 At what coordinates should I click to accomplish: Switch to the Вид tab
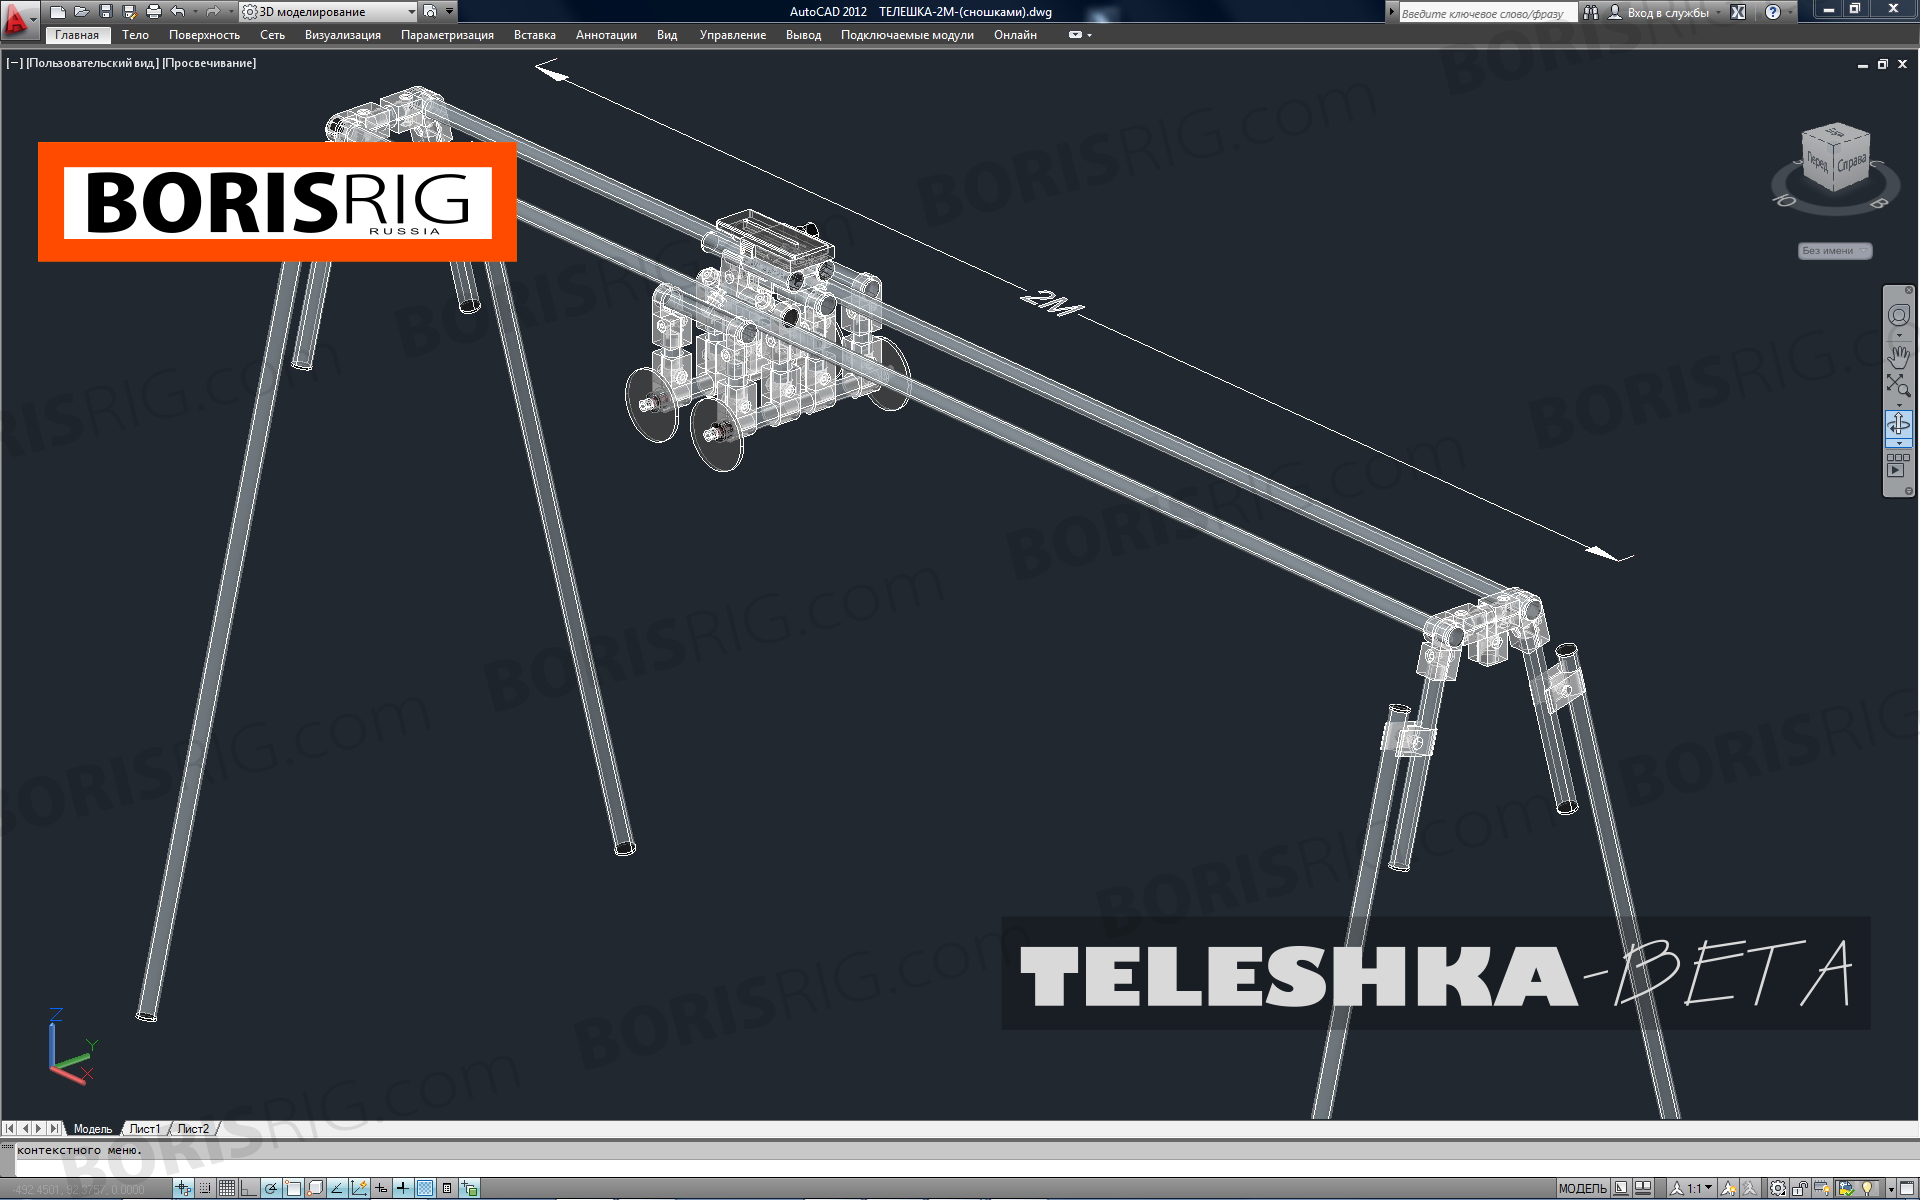point(667,35)
